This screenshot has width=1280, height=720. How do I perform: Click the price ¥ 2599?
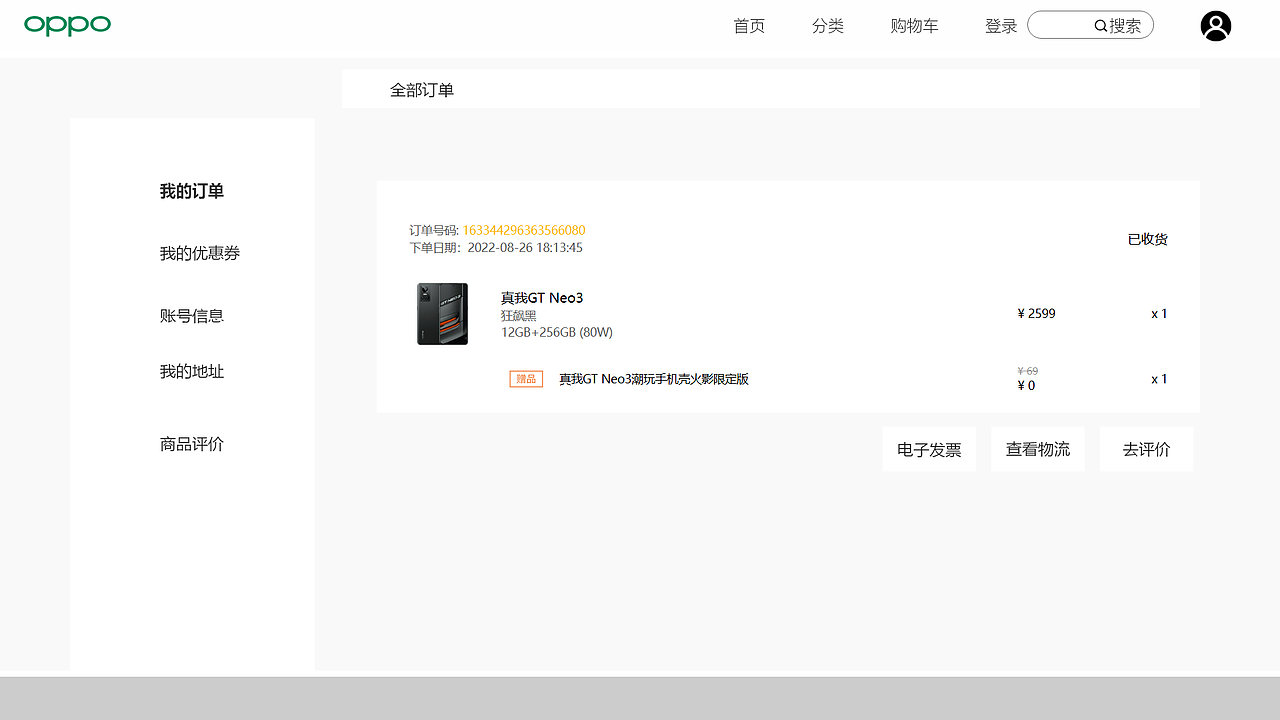pyautogui.click(x=1036, y=314)
